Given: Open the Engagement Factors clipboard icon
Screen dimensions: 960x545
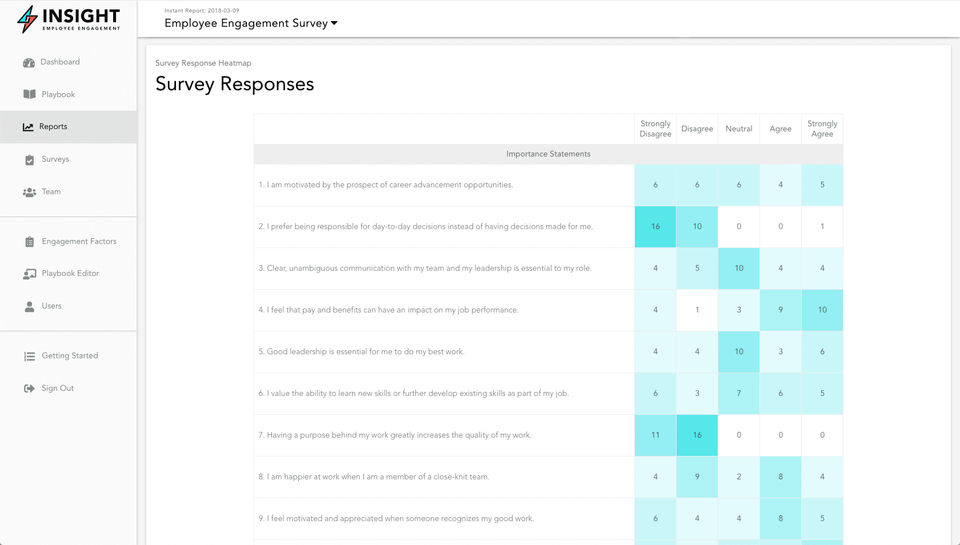Looking at the screenshot, I should pyautogui.click(x=29, y=242).
